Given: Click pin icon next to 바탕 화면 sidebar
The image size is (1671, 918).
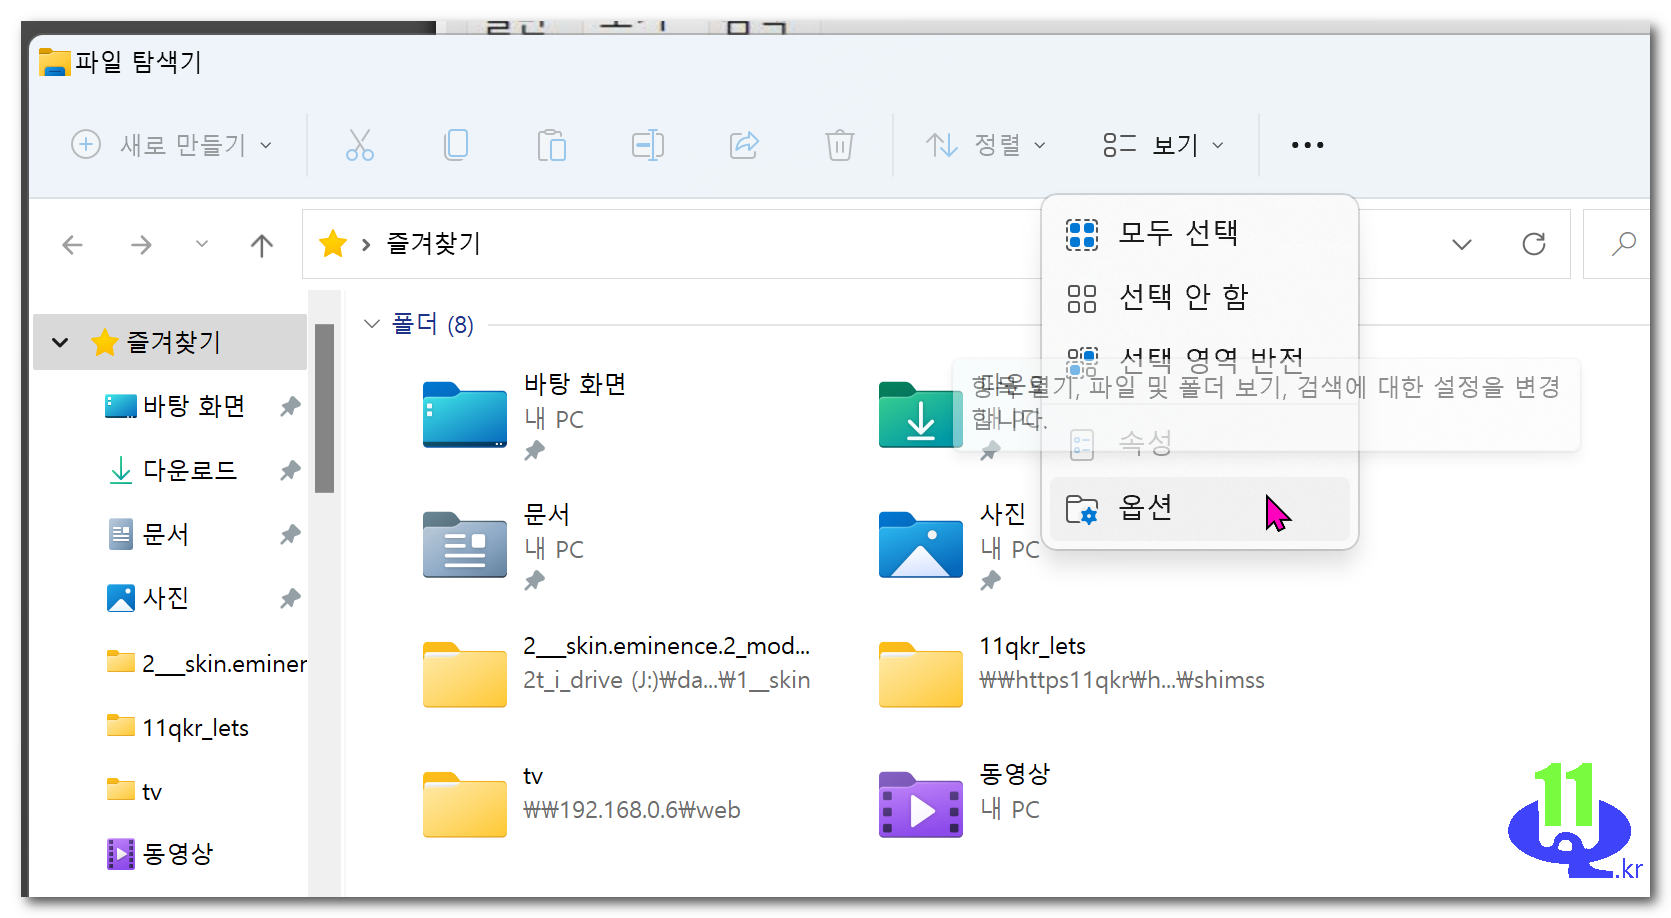Looking at the screenshot, I should click(290, 406).
